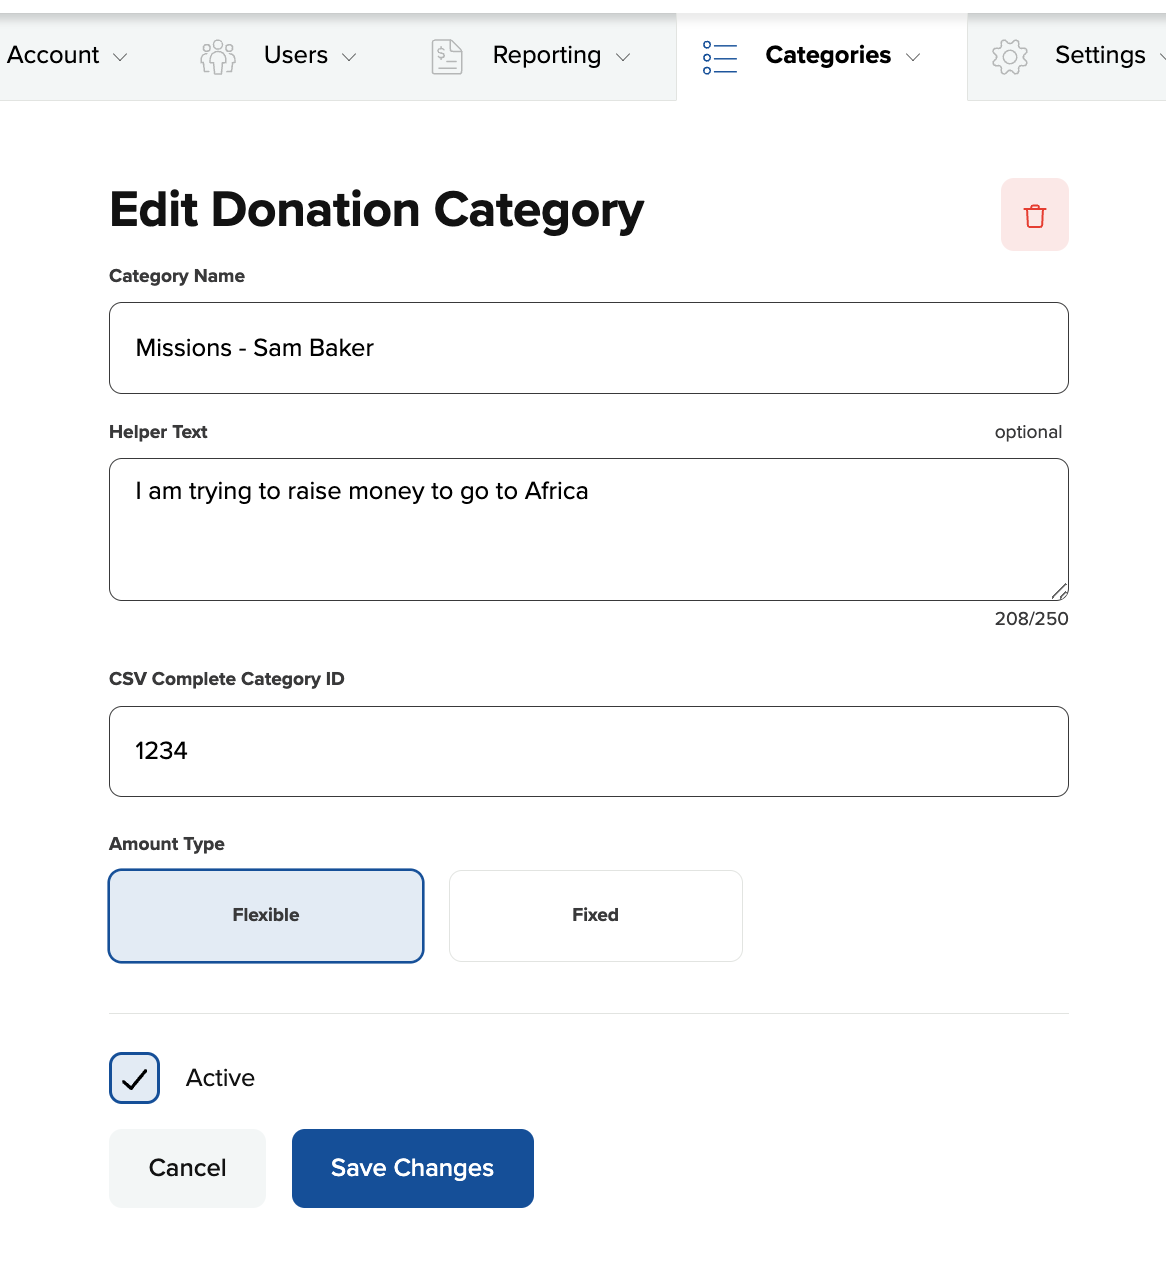Click into the Helper Text textarea
The height and width of the screenshot is (1270, 1166).
point(589,529)
